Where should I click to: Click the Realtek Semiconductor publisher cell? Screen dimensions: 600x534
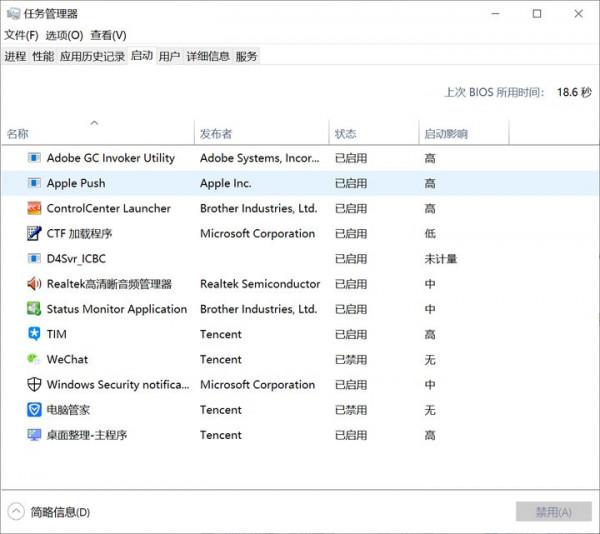(260, 284)
